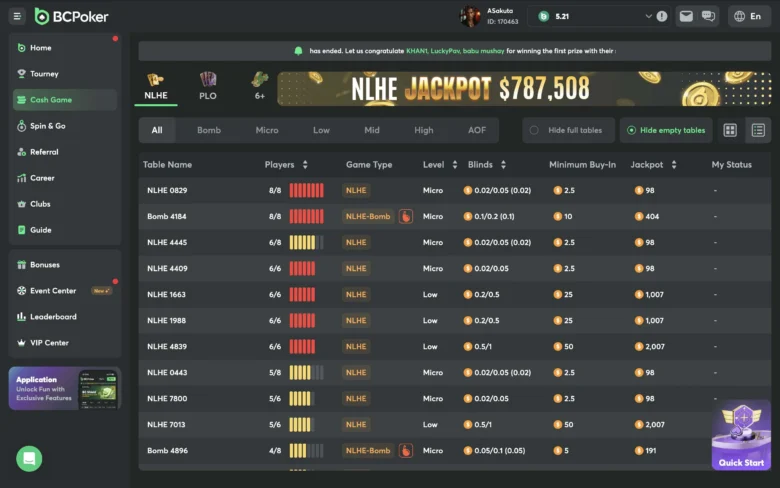Switch to list view layout

point(758,130)
